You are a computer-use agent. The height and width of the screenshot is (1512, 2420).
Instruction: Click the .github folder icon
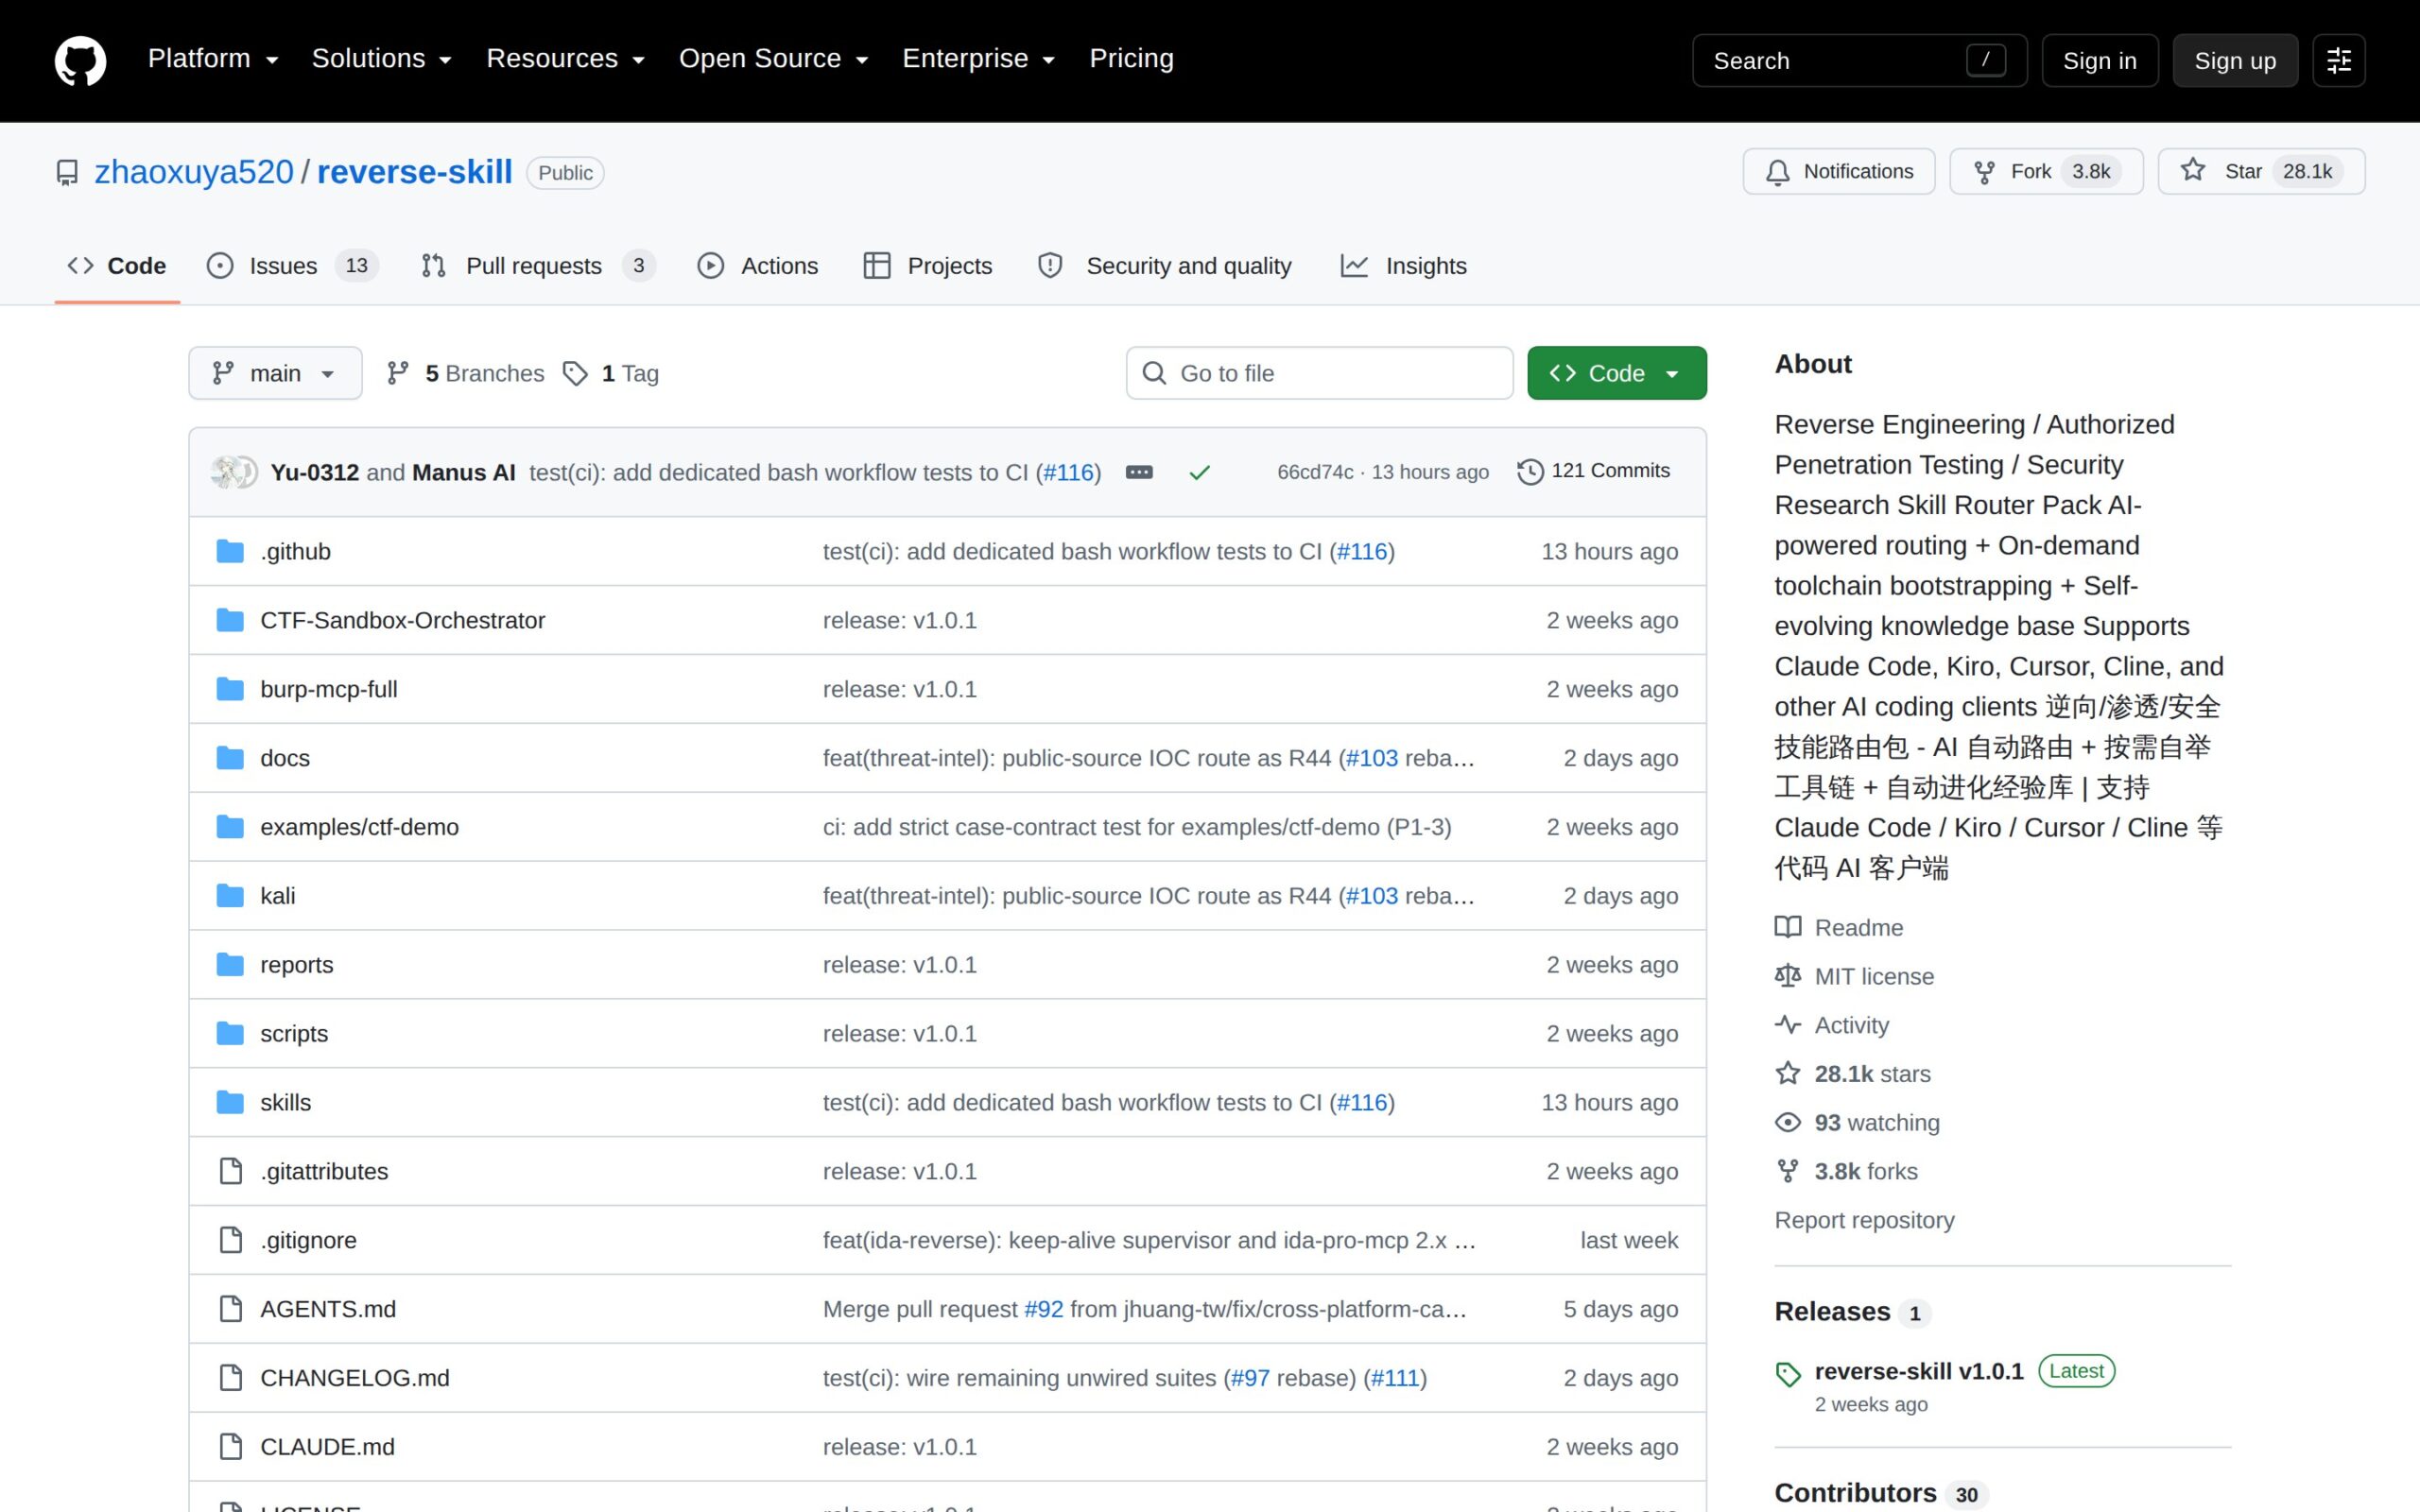(230, 551)
